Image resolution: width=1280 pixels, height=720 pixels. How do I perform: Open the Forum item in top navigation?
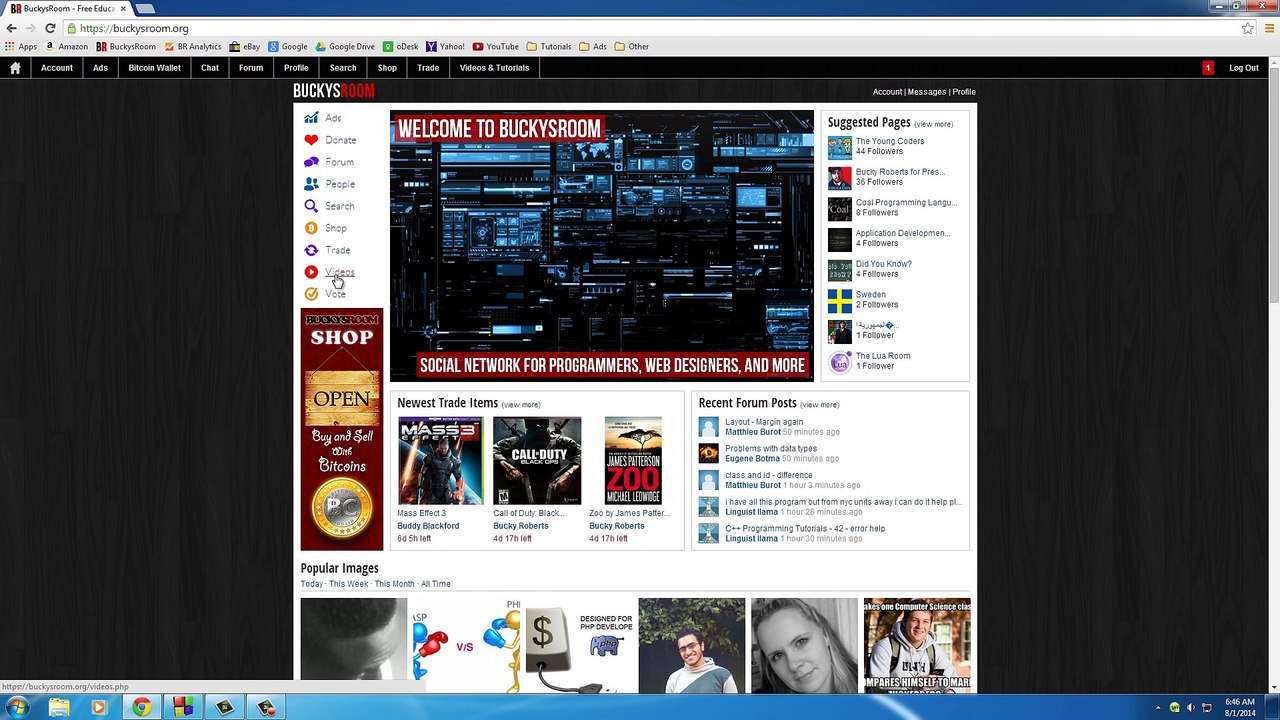click(x=251, y=68)
